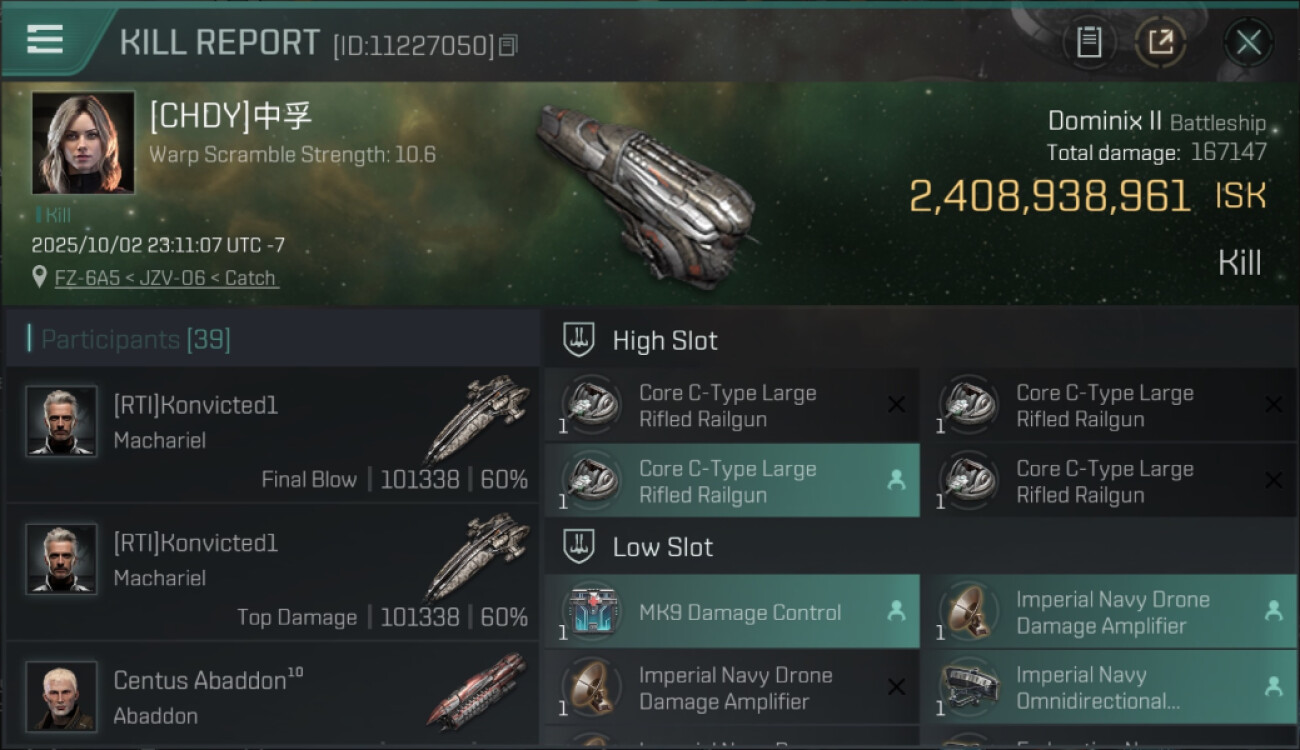Click the first Core C-Type Railgun X mark
Viewport: 1300px width, 750px height.
(x=896, y=405)
